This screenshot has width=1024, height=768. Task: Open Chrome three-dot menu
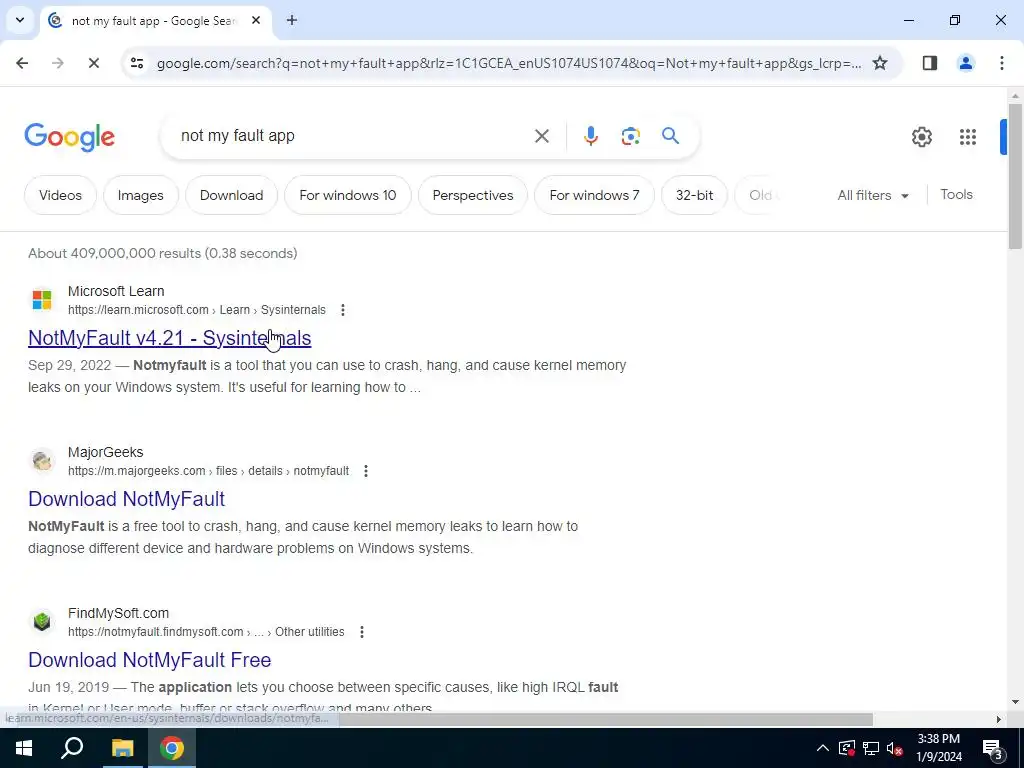[x=1001, y=63]
